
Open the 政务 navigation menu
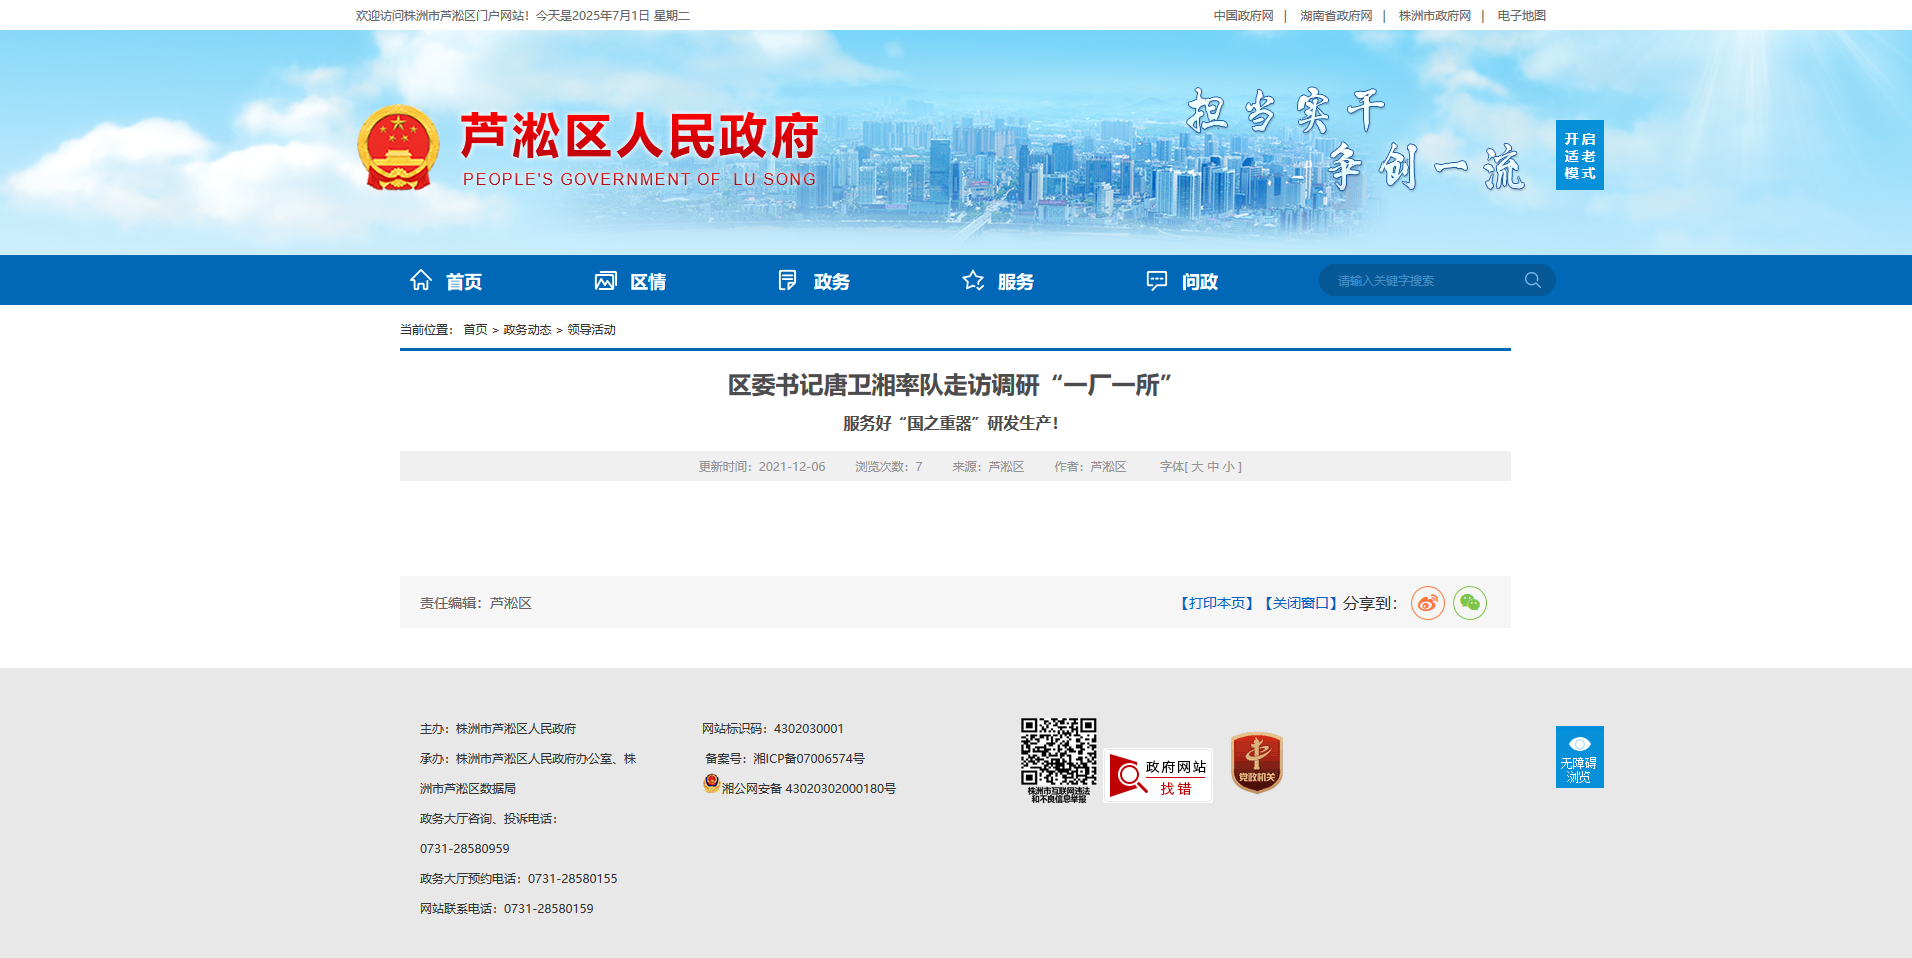pyautogui.click(x=814, y=281)
